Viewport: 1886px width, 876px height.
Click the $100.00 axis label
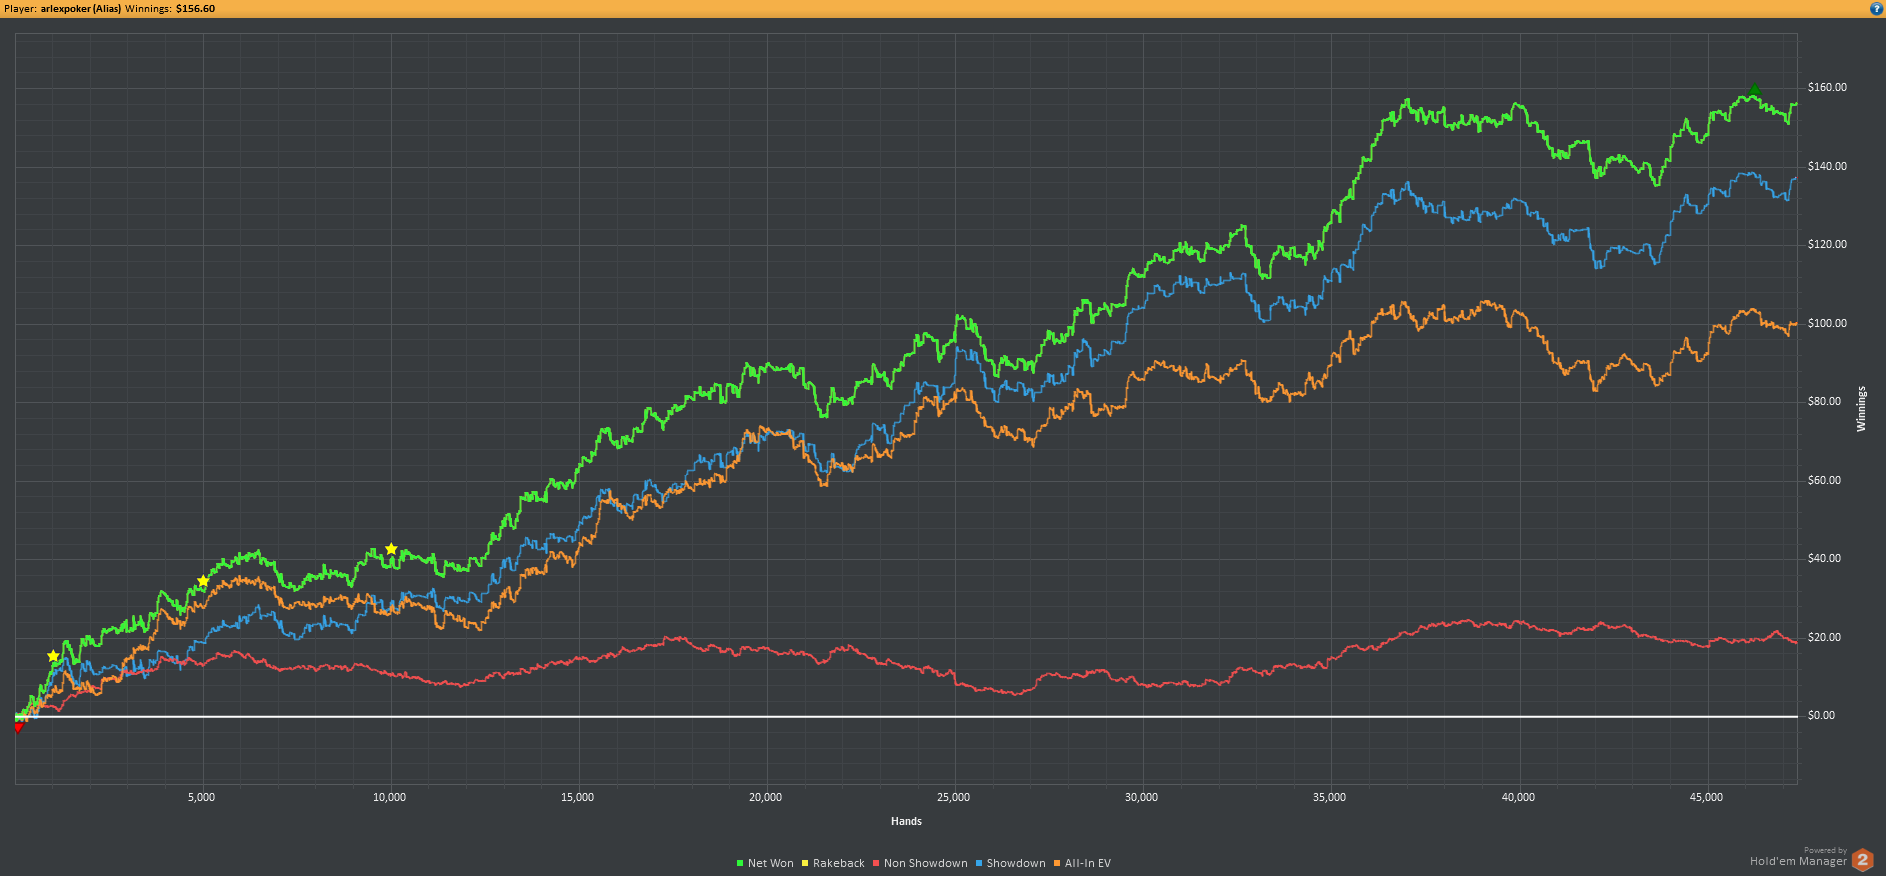click(1827, 323)
